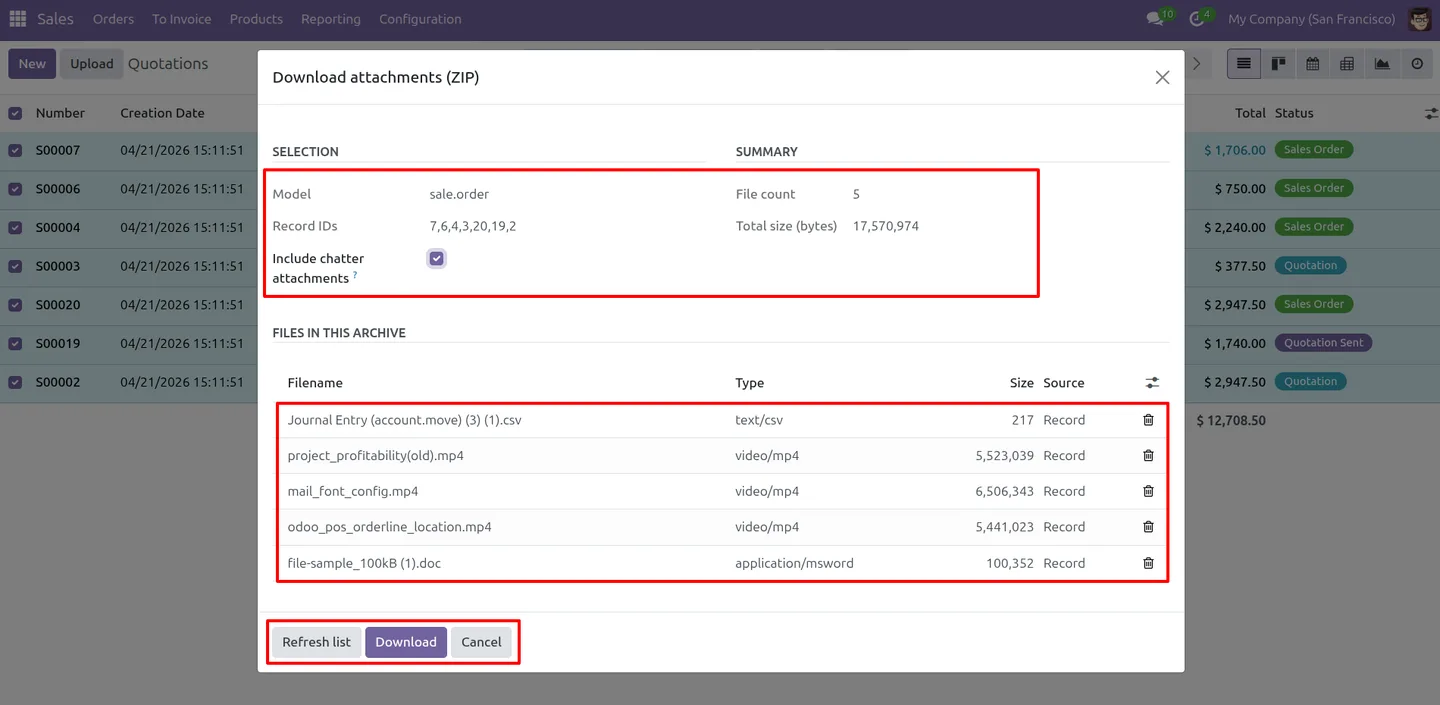
Task: Click the Quotation Sent status badge
Action: click(x=1323, y=343)
